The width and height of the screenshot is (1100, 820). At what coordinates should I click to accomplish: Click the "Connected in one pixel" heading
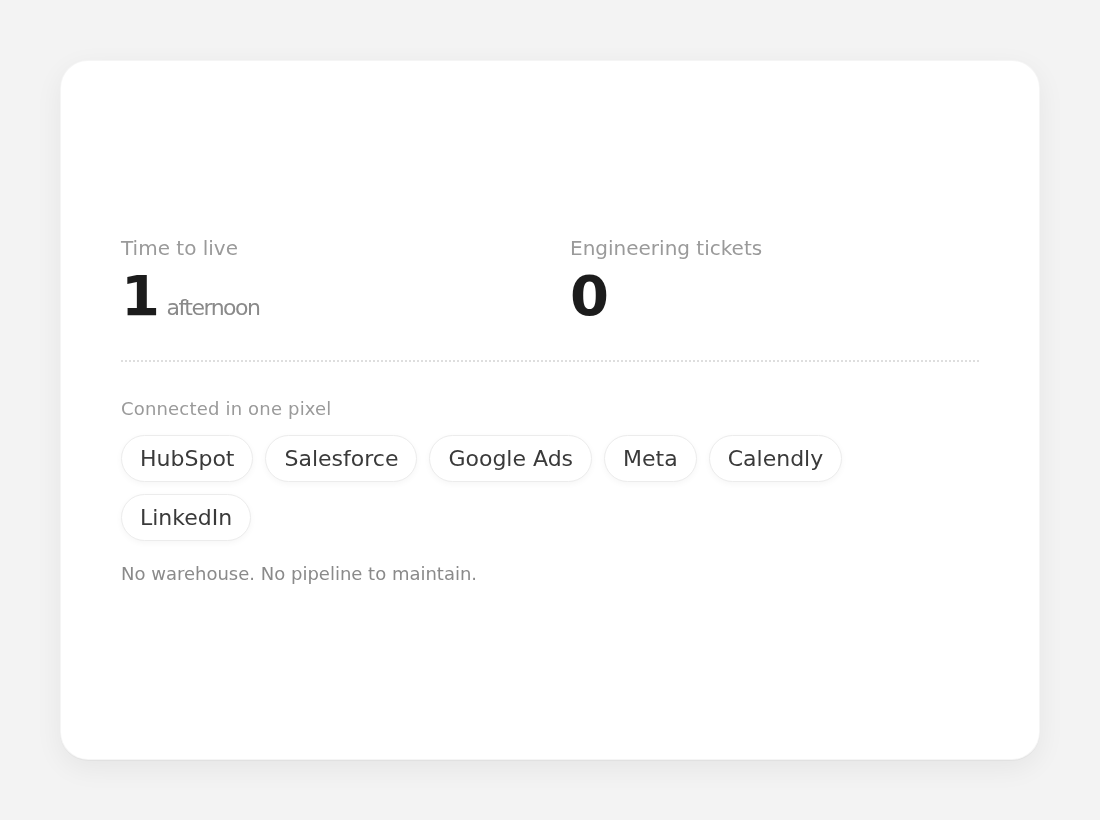tap(226, 409)
